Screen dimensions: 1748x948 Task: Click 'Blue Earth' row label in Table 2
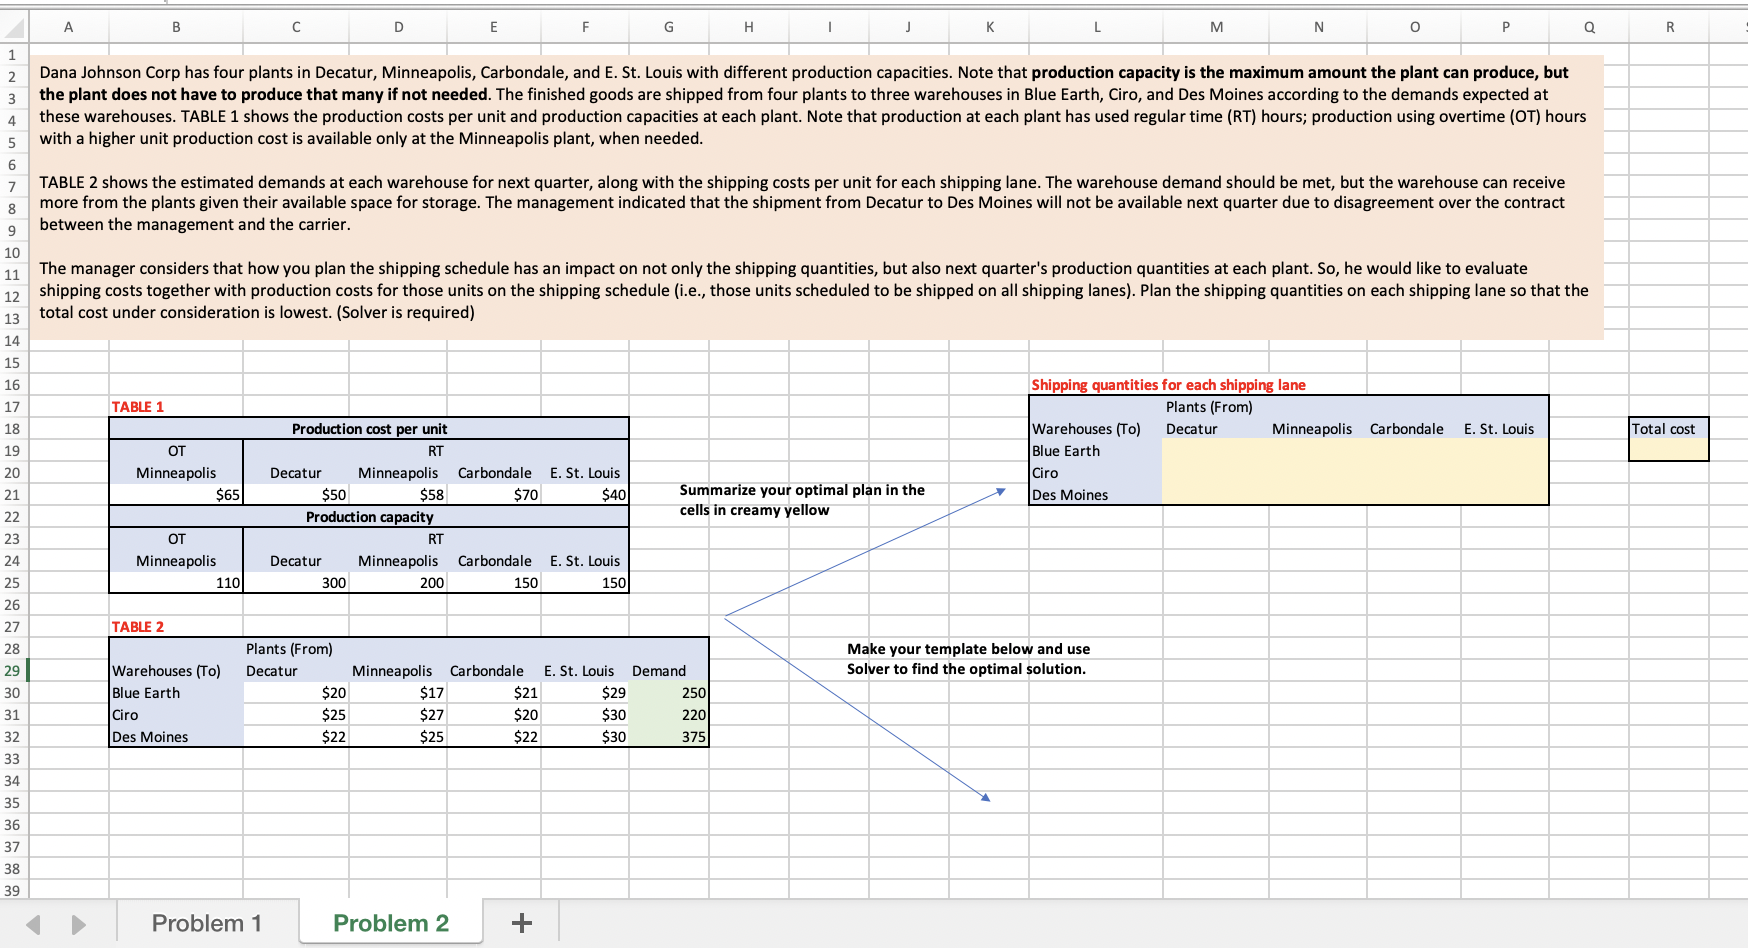tap(146, 693)
